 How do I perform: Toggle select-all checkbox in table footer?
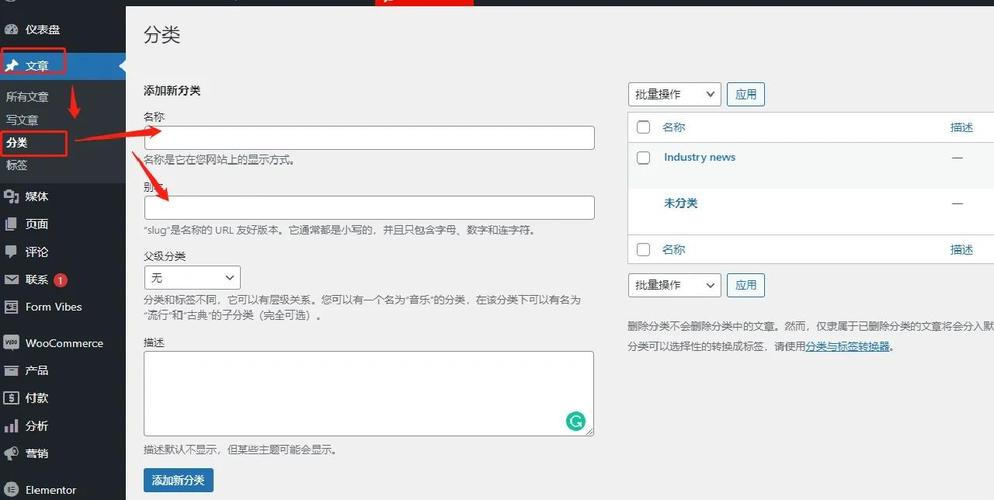click(643, 250)
